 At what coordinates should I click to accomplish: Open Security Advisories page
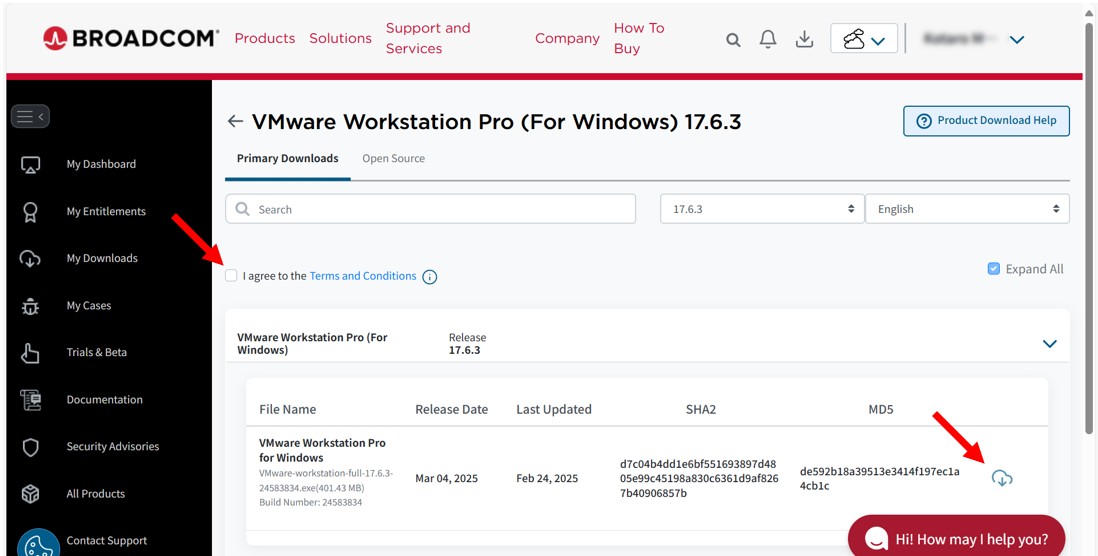coord(113,447)
